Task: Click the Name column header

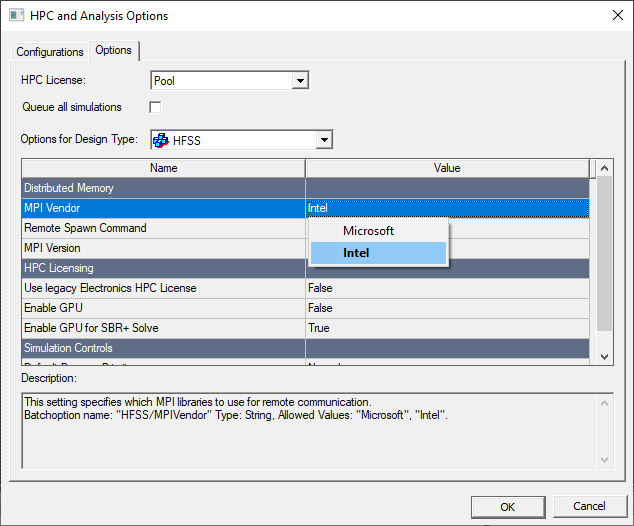Action: (163, 168)
